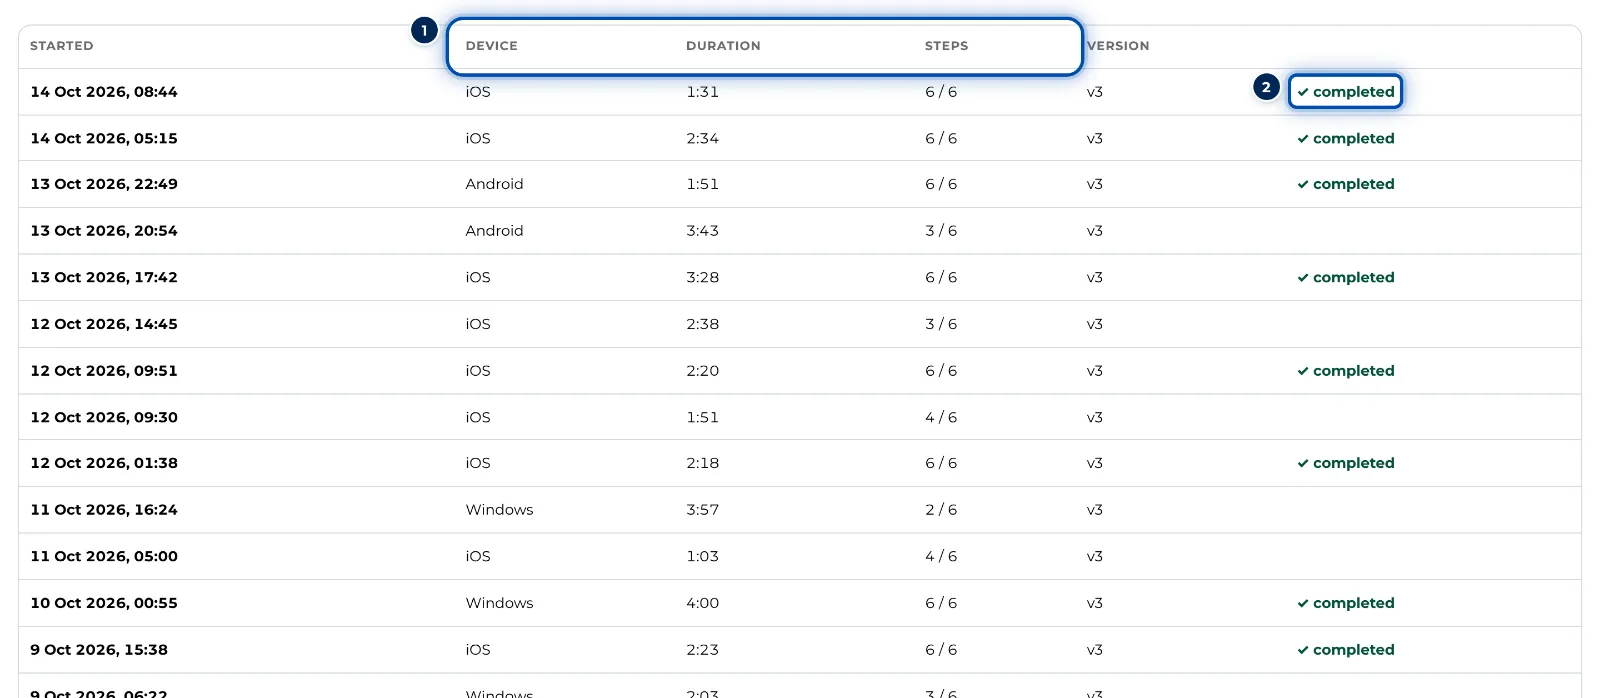Click the duration 2:38 cell
Viewport: 1600px width, 698px height.
[702, 324]
